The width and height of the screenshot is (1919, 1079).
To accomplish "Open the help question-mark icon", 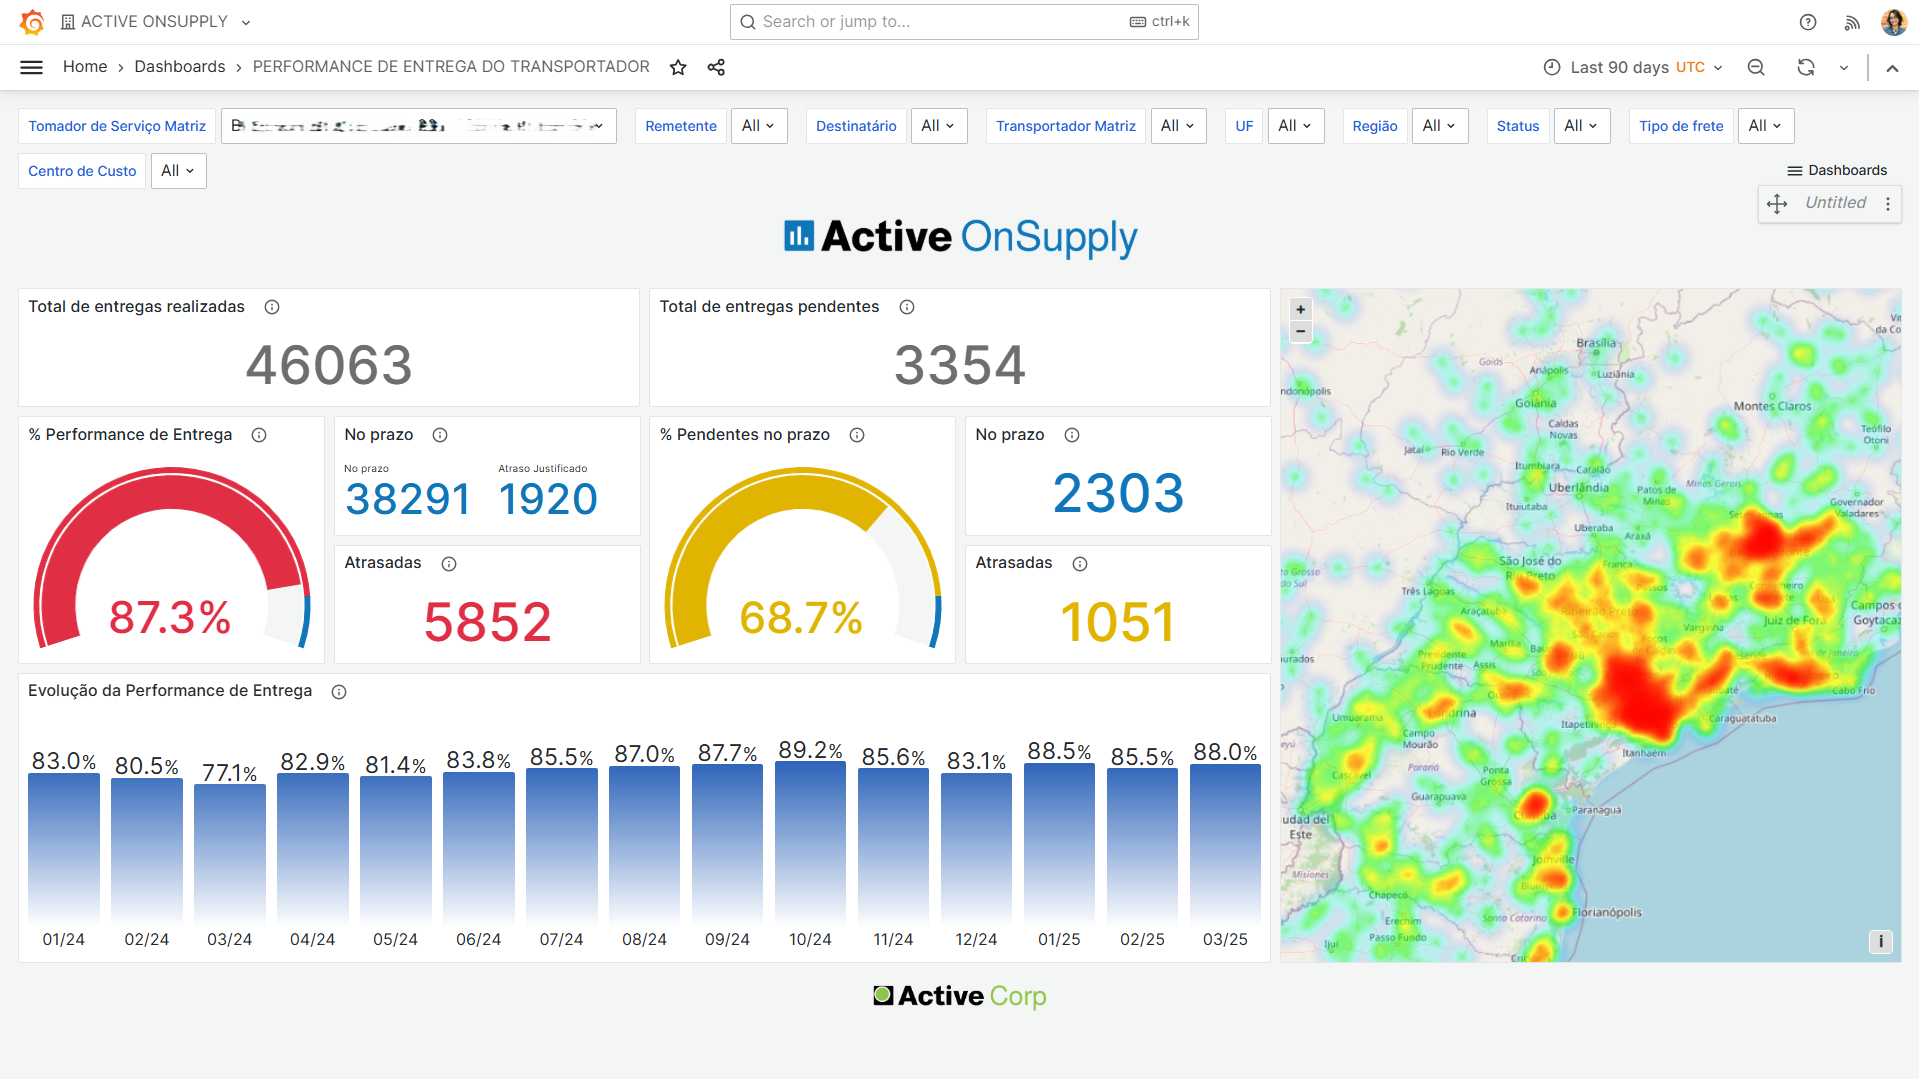I will (x=1808, y=22).
